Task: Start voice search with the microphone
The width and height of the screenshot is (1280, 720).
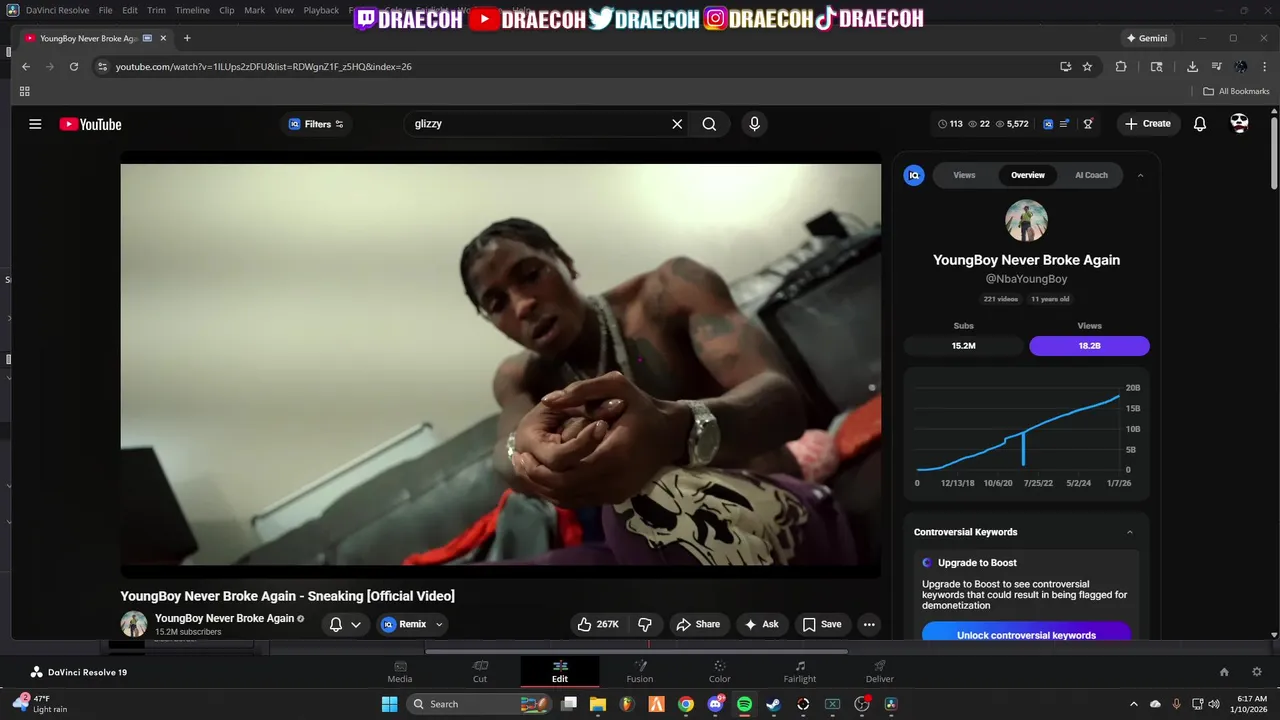Action: [754, 124]
